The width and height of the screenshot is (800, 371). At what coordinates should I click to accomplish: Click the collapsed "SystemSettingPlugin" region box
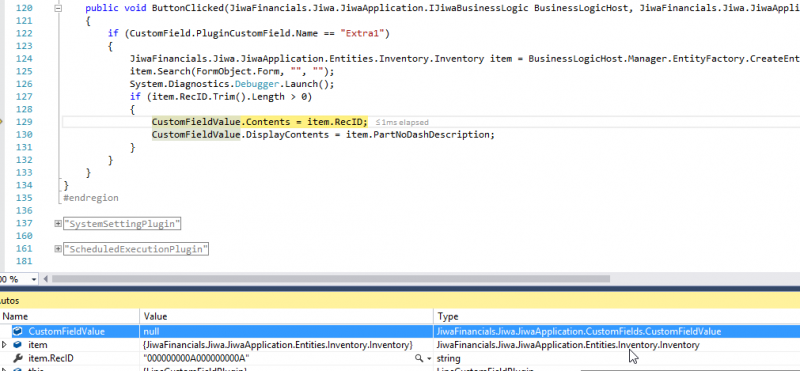[x=122, y=224]
